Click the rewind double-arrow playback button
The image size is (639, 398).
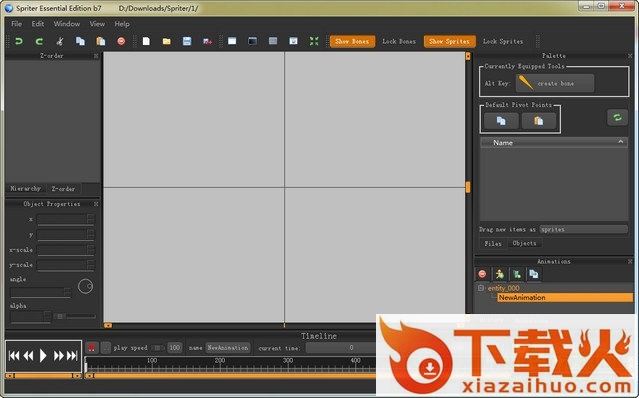28,356
